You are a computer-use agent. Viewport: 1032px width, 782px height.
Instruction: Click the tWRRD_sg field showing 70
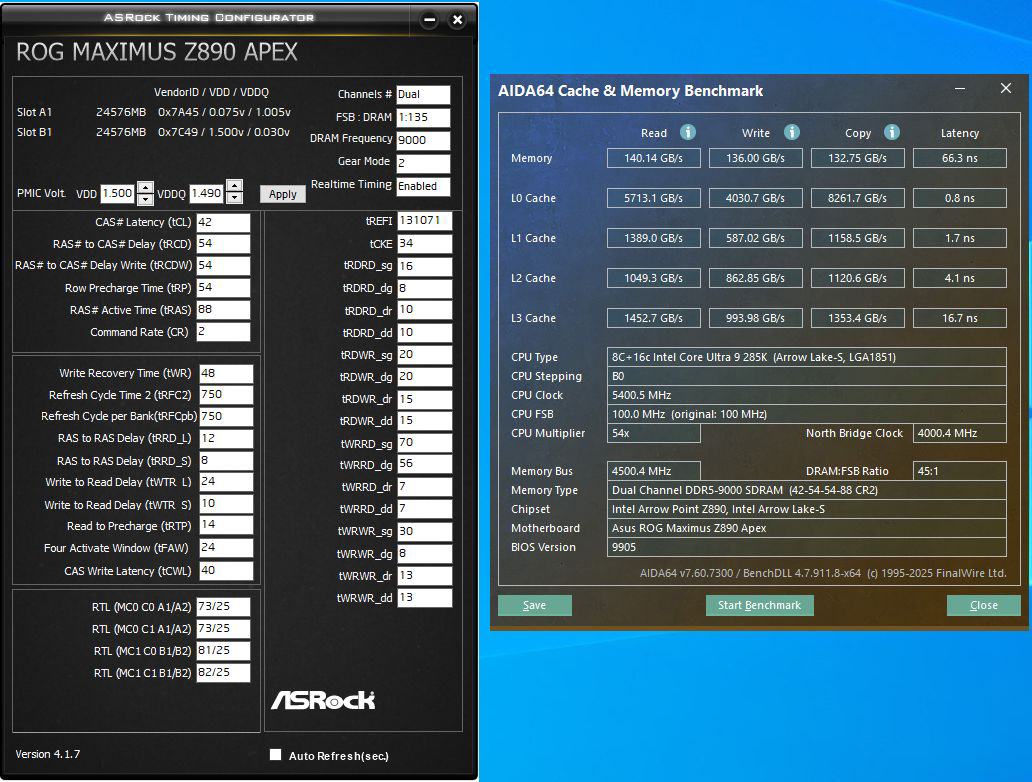click(x=425, y=443)
